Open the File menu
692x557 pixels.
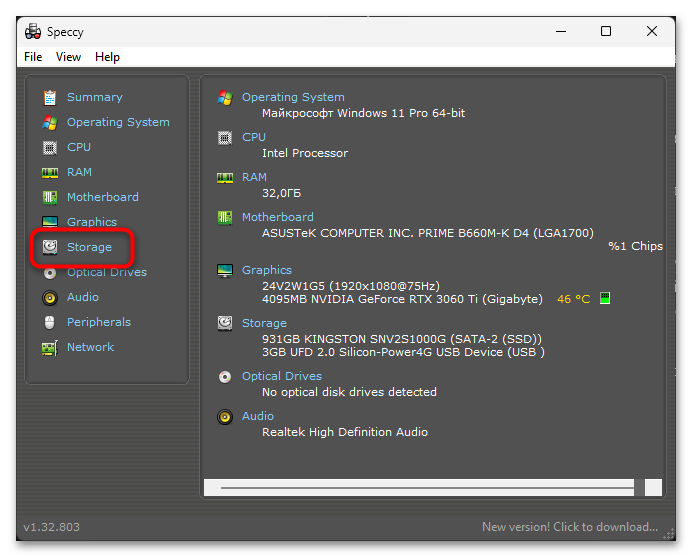coord(33,57)
